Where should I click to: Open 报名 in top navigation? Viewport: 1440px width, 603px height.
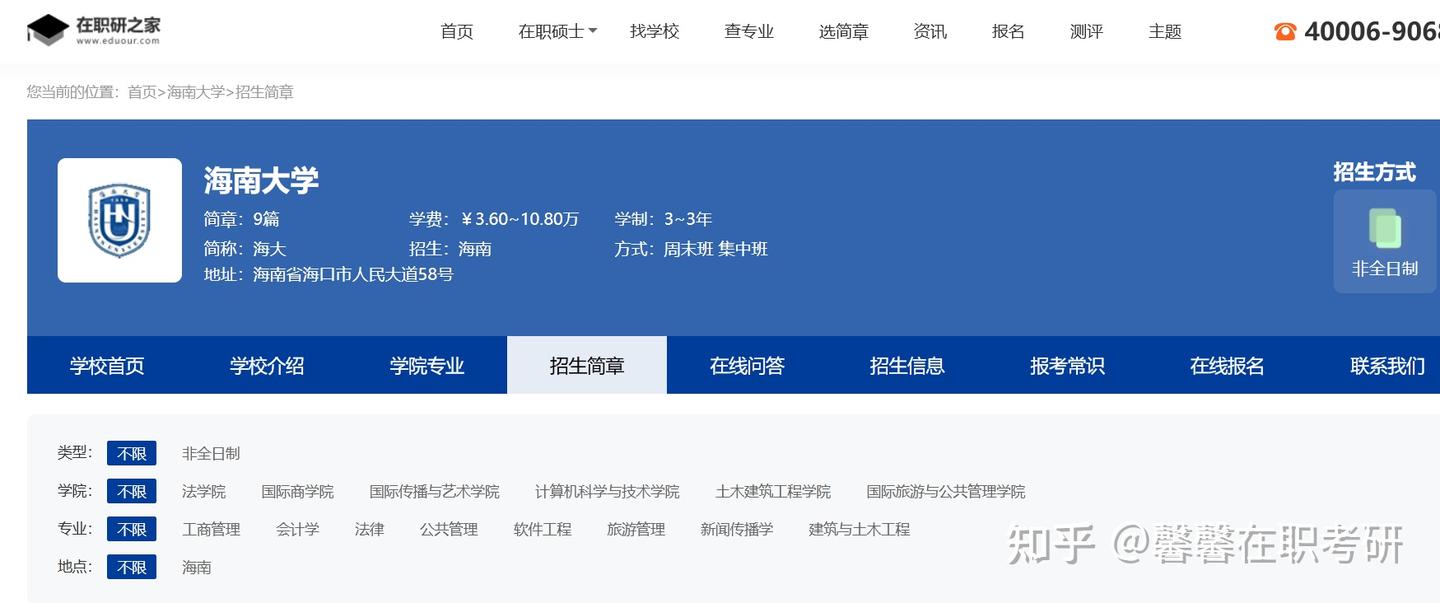coord(1008,31)
